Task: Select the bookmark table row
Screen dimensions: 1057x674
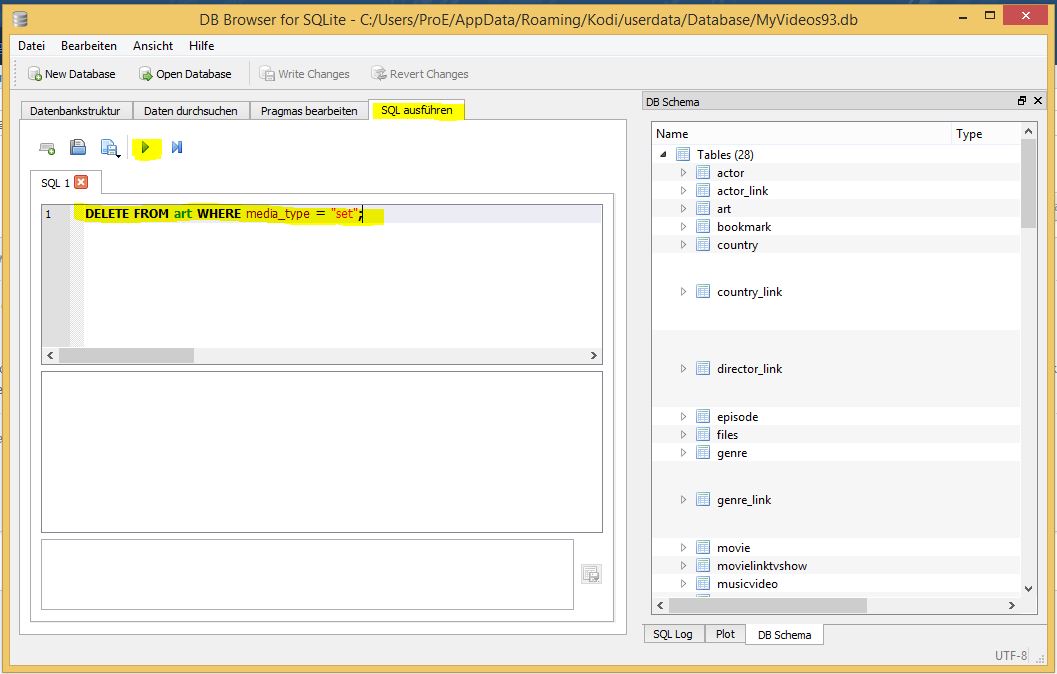Action: (x=836, y=226)
